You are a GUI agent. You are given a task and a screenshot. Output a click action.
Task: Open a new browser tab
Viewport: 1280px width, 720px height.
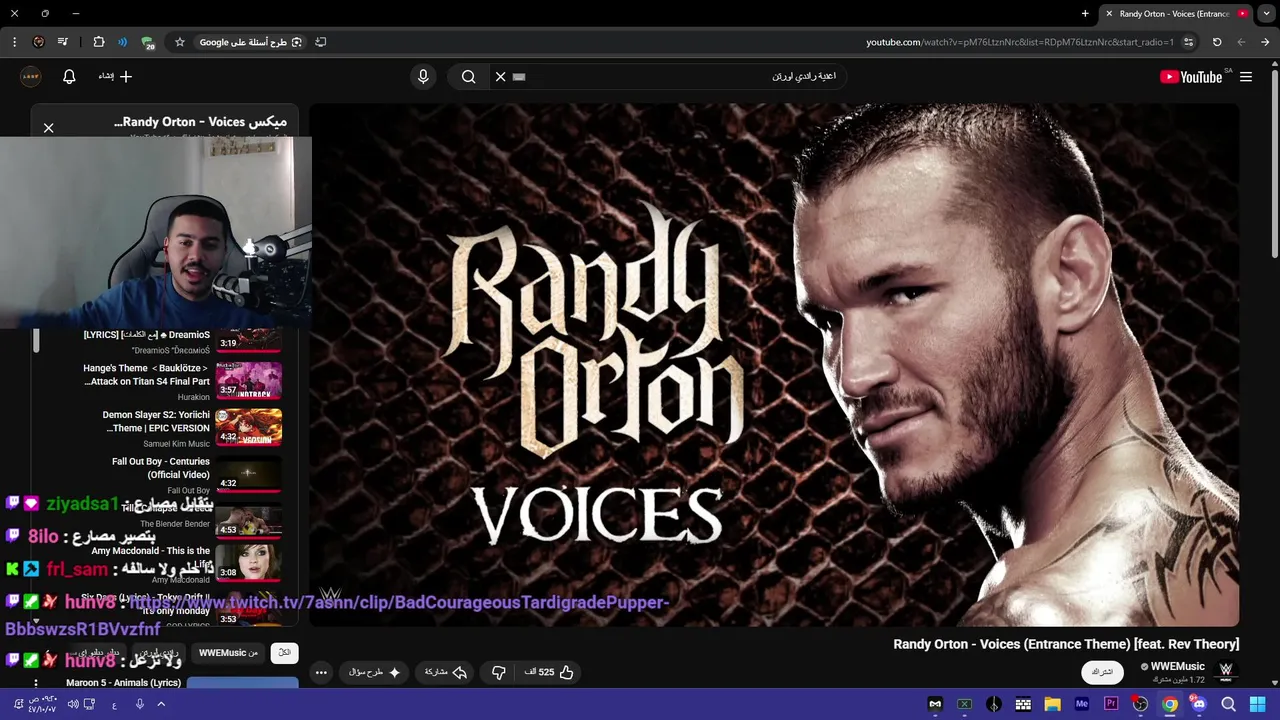point(1085,14)
